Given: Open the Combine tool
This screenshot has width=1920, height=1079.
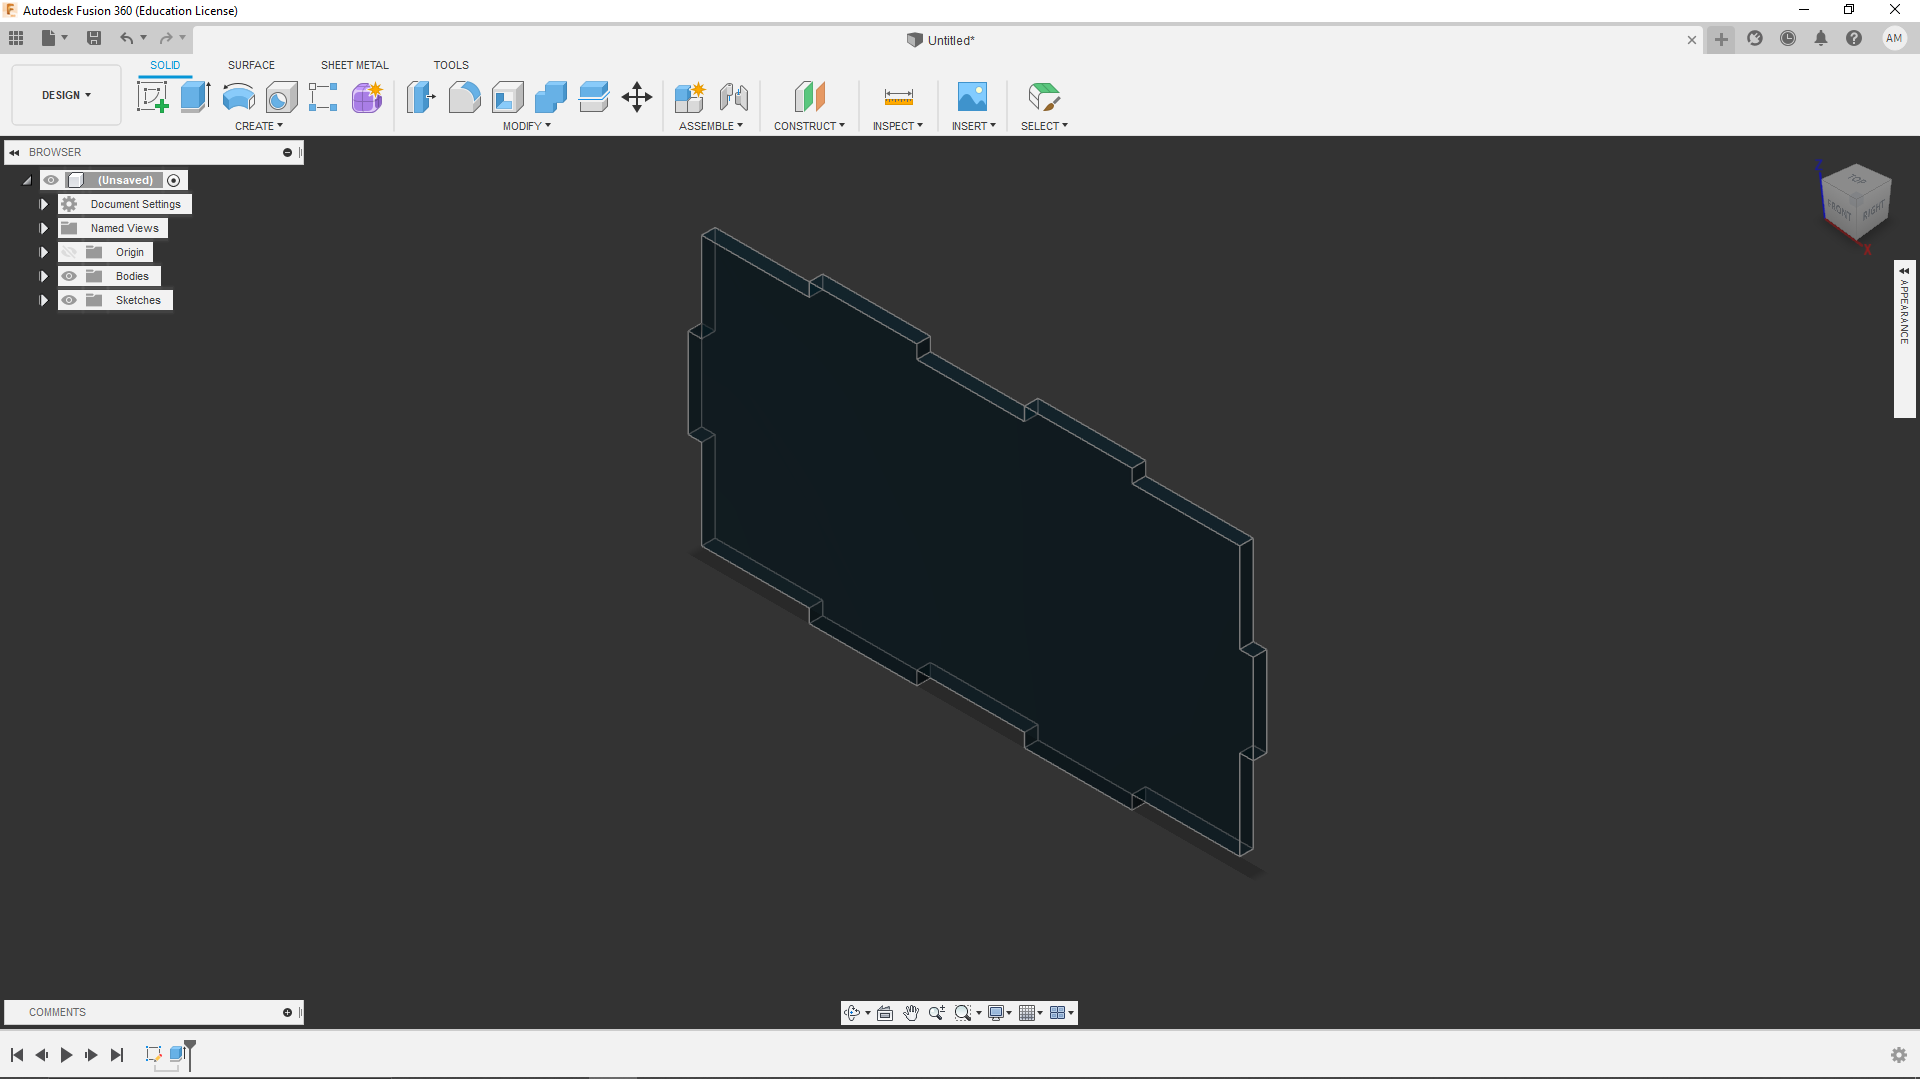Looking at the screenshot, I should [550, 97].
